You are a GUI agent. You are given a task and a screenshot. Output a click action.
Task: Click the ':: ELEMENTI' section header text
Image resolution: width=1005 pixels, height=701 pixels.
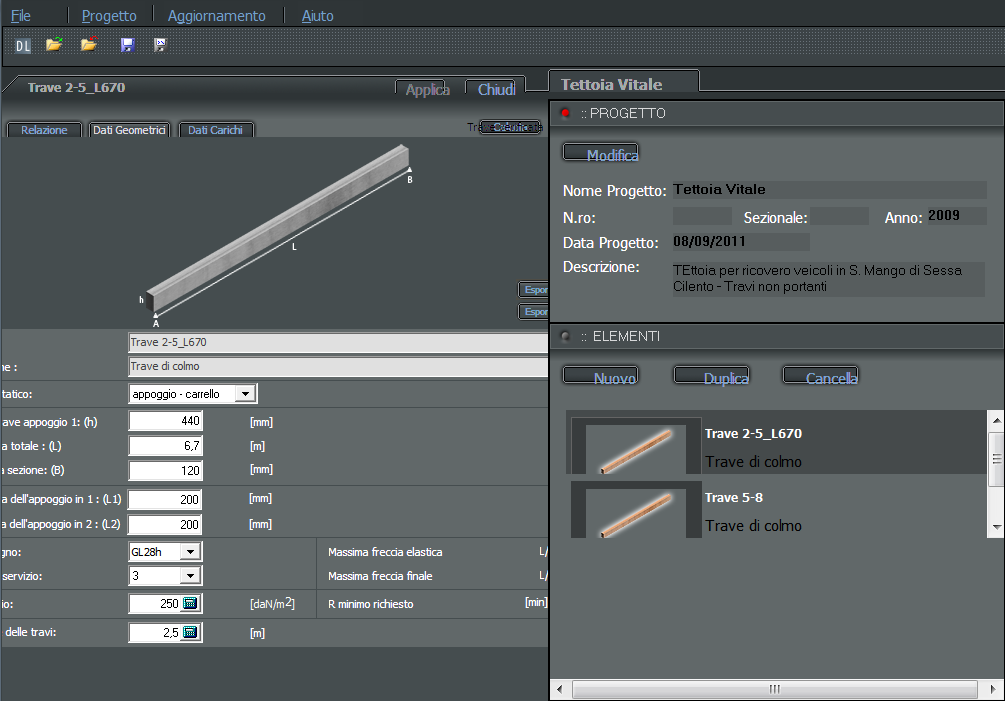620,336
